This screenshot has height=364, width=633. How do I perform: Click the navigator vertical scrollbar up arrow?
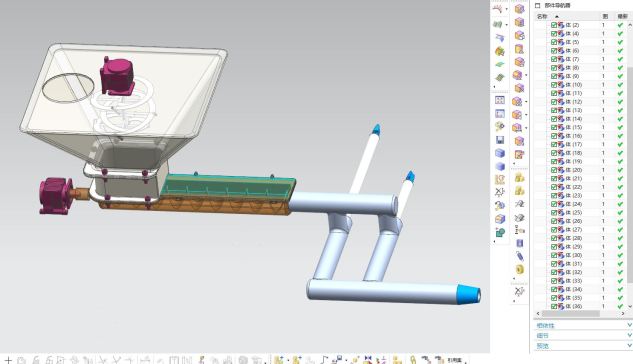pyautogui.click(x=630, y=25)
